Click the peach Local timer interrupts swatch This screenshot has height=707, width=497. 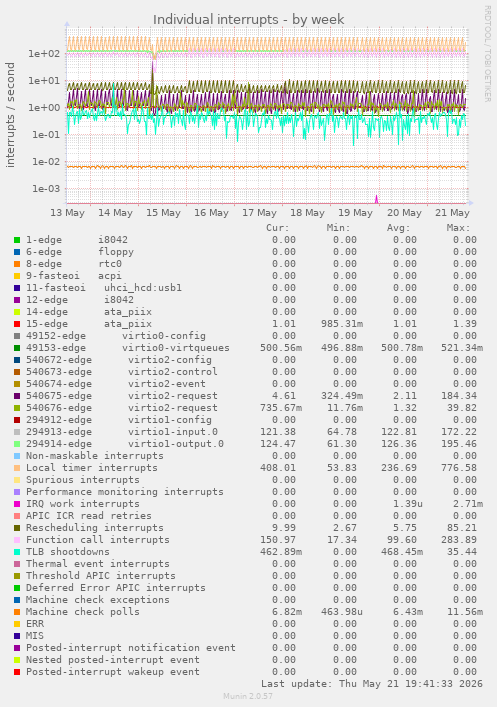click(x=17, y=468)
